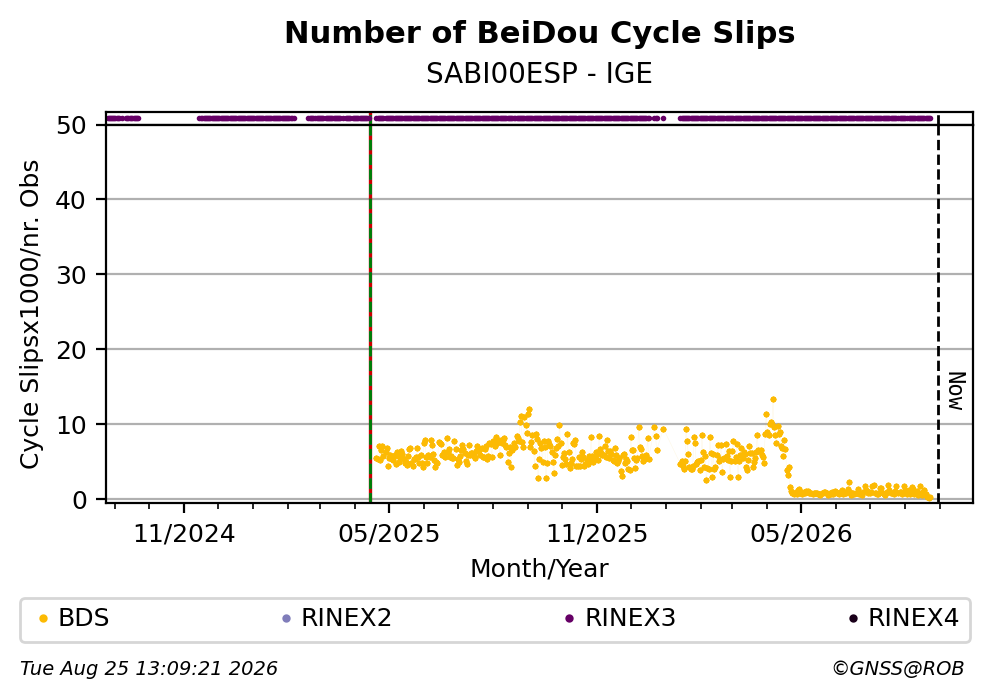Select the RINEX3 legend label
Image resolution: width=993 pixels, height=699 pixels.
(x=630, y=618)
